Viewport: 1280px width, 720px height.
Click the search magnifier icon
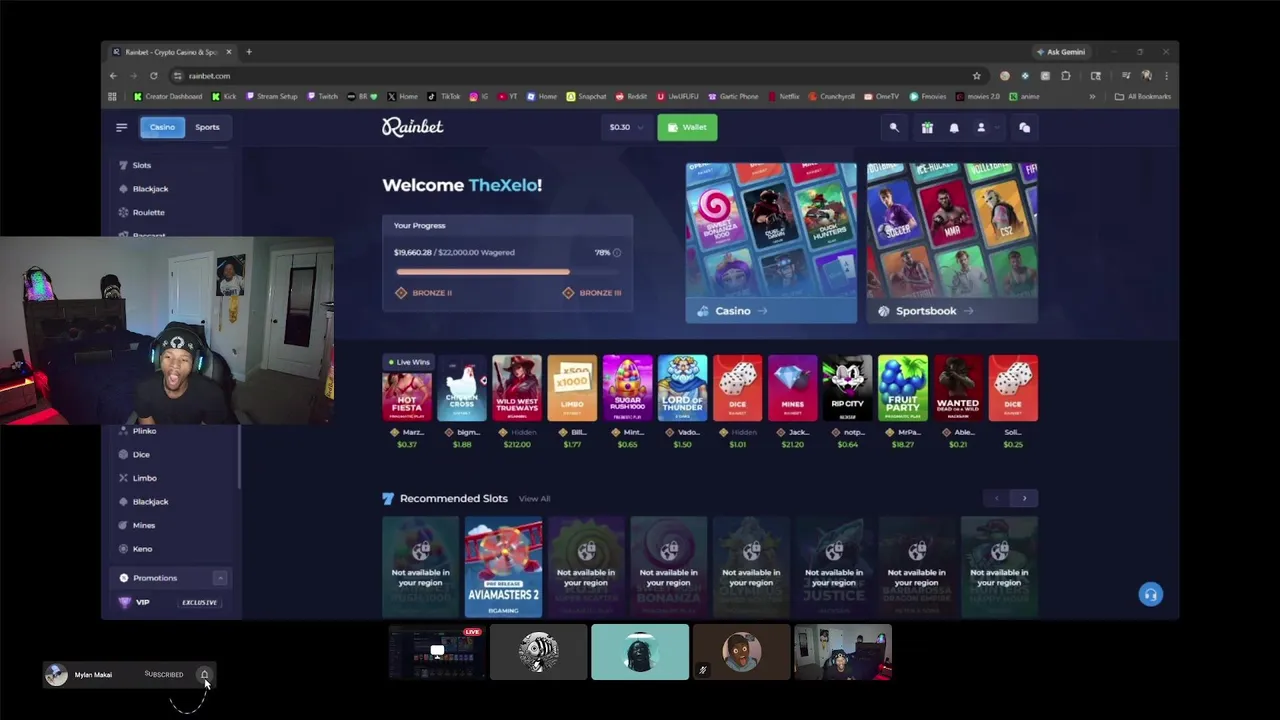pos(894,127)
